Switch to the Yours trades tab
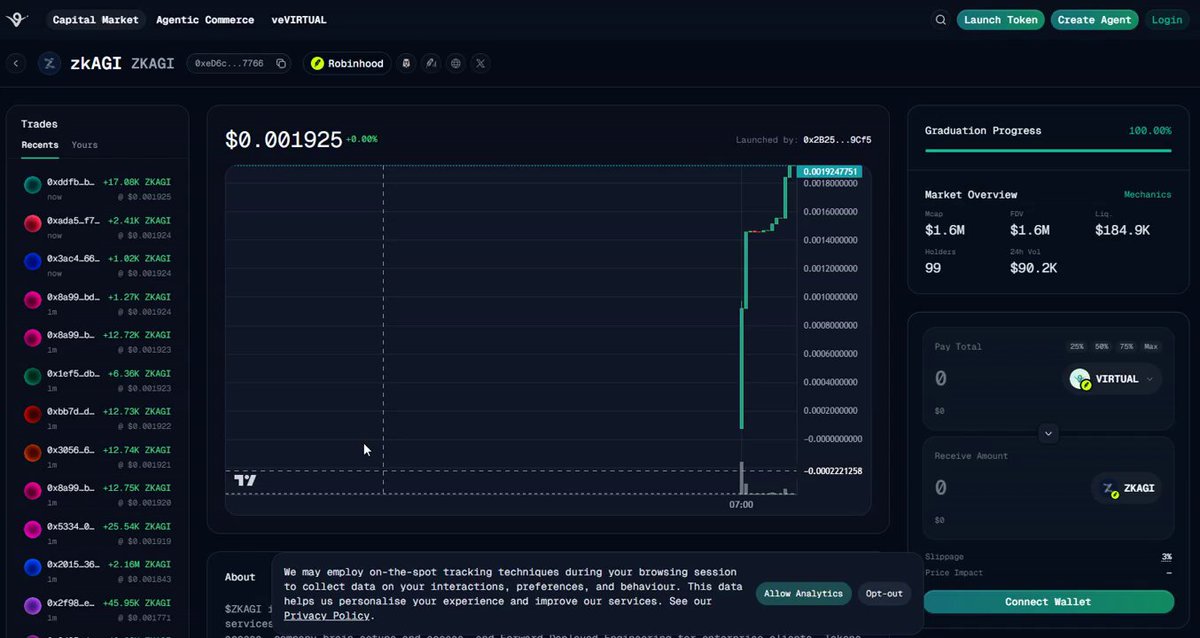 (85, 145)
